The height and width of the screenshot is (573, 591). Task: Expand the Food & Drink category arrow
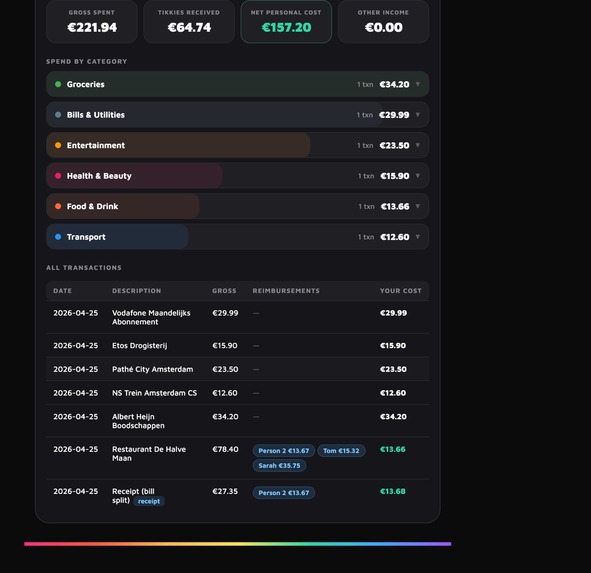[418, 206]
